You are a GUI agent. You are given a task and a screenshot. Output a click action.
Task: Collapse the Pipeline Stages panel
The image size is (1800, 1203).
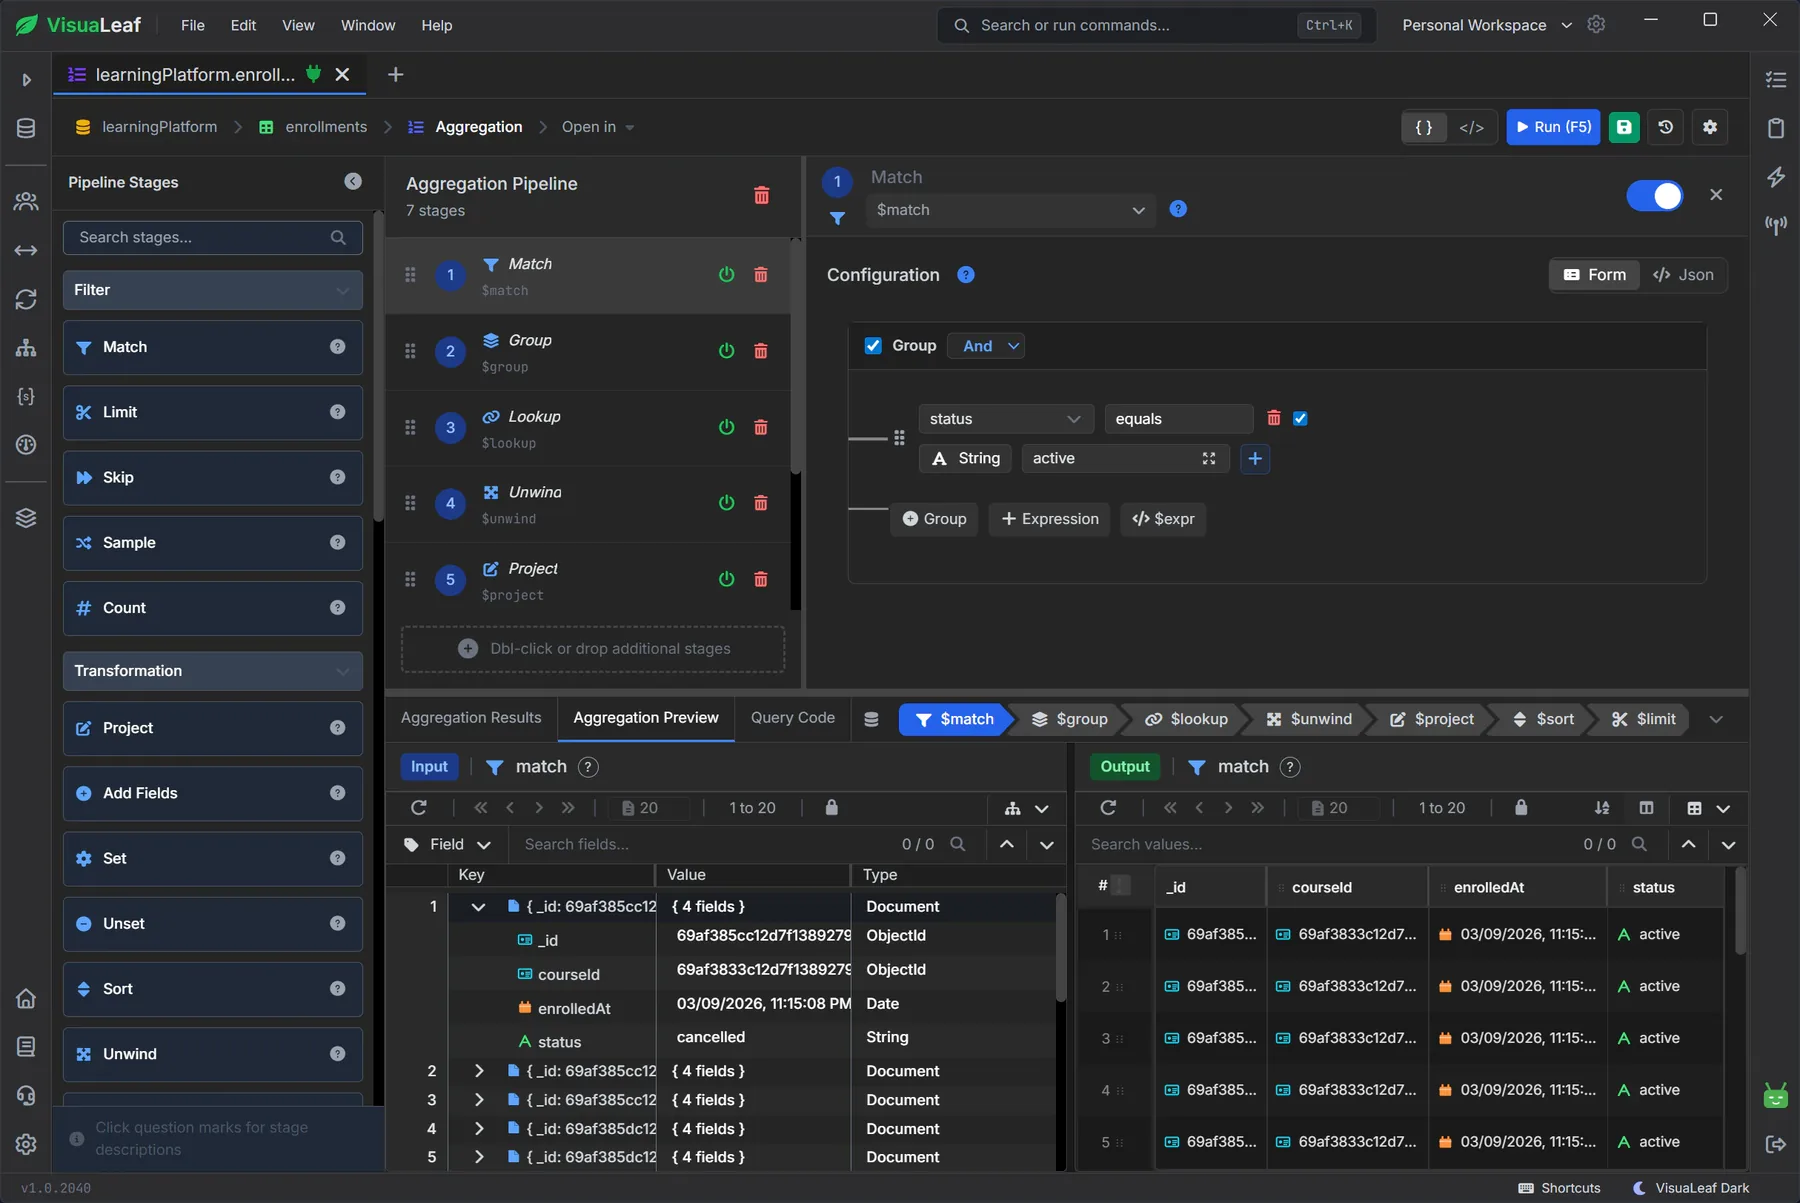tap(353, 181)
